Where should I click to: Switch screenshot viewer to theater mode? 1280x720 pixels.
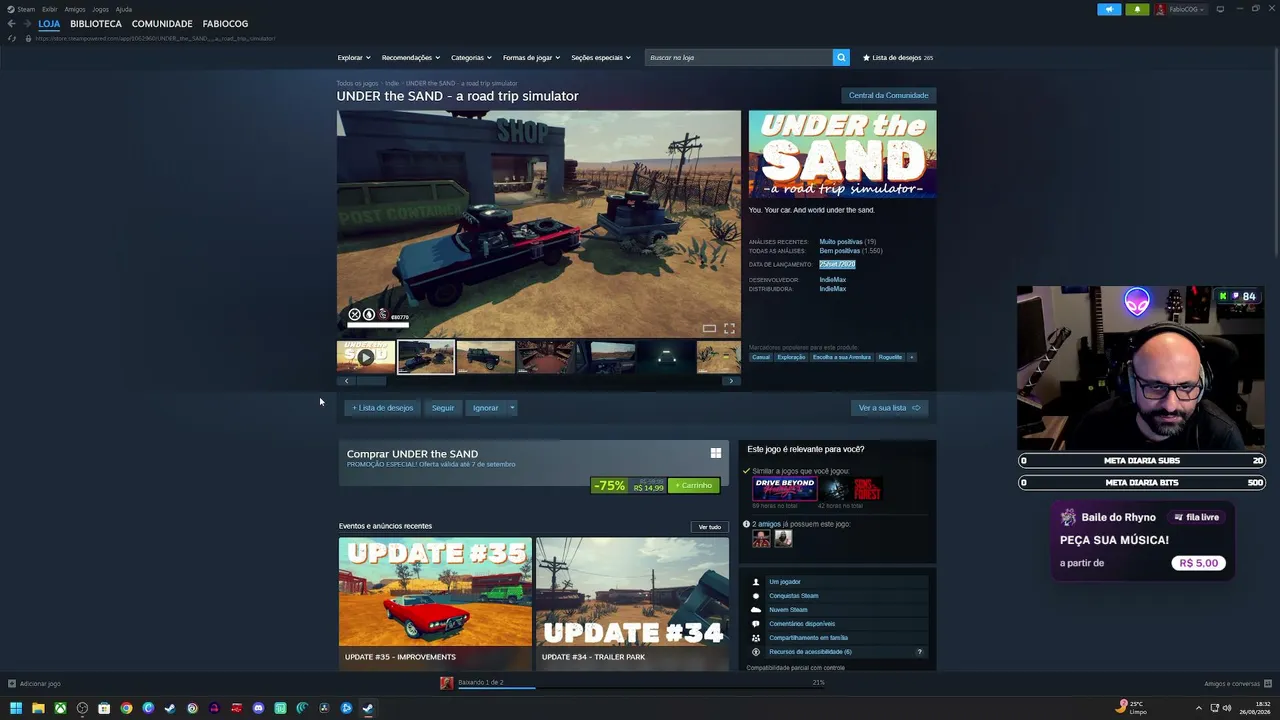pos(709,328)
